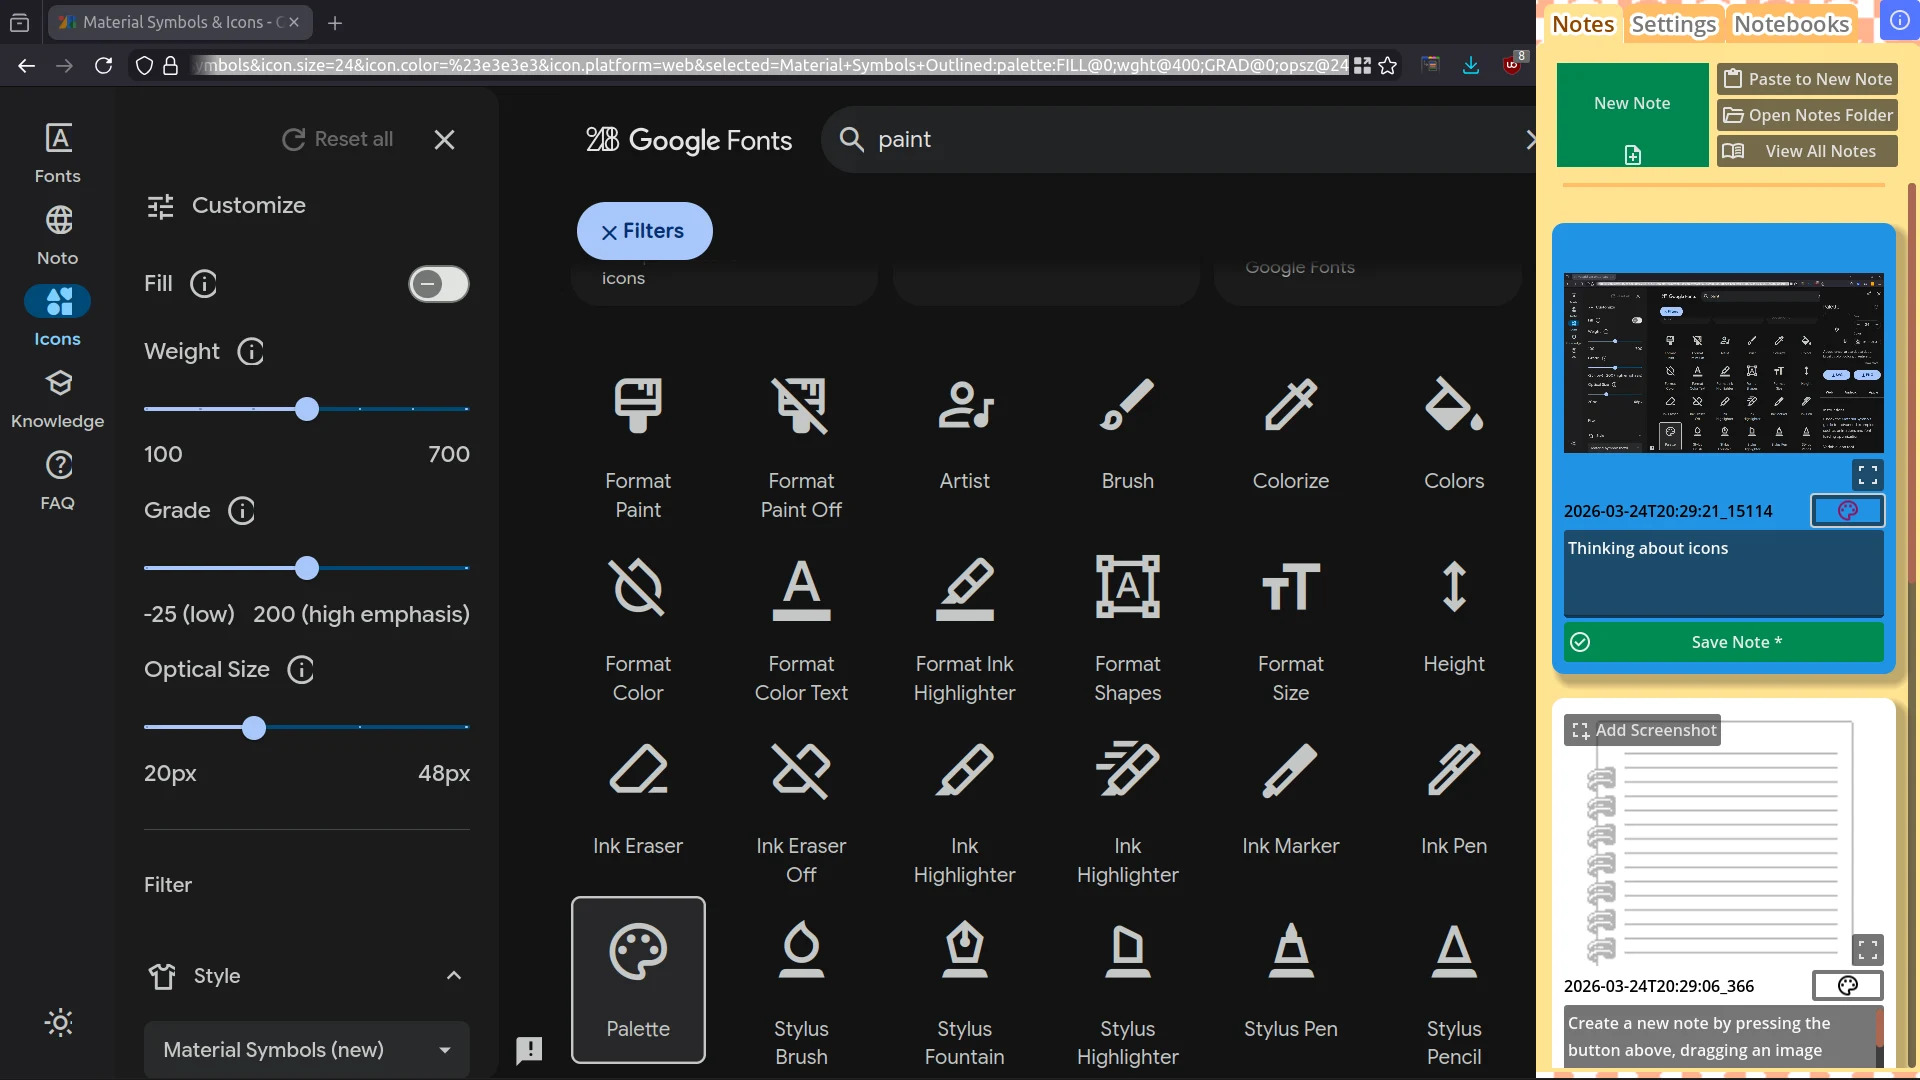This screenshot has width=1920, height=1080.
Task: Open the Settings tab
Action: coord(1673,24)
